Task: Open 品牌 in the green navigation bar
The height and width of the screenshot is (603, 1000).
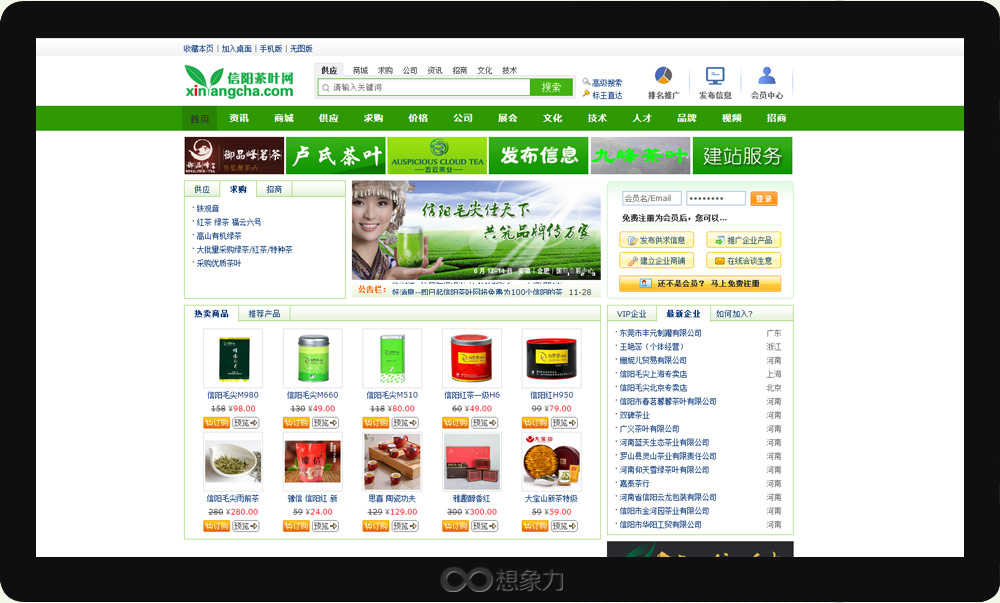Action: tap(686, 118)
